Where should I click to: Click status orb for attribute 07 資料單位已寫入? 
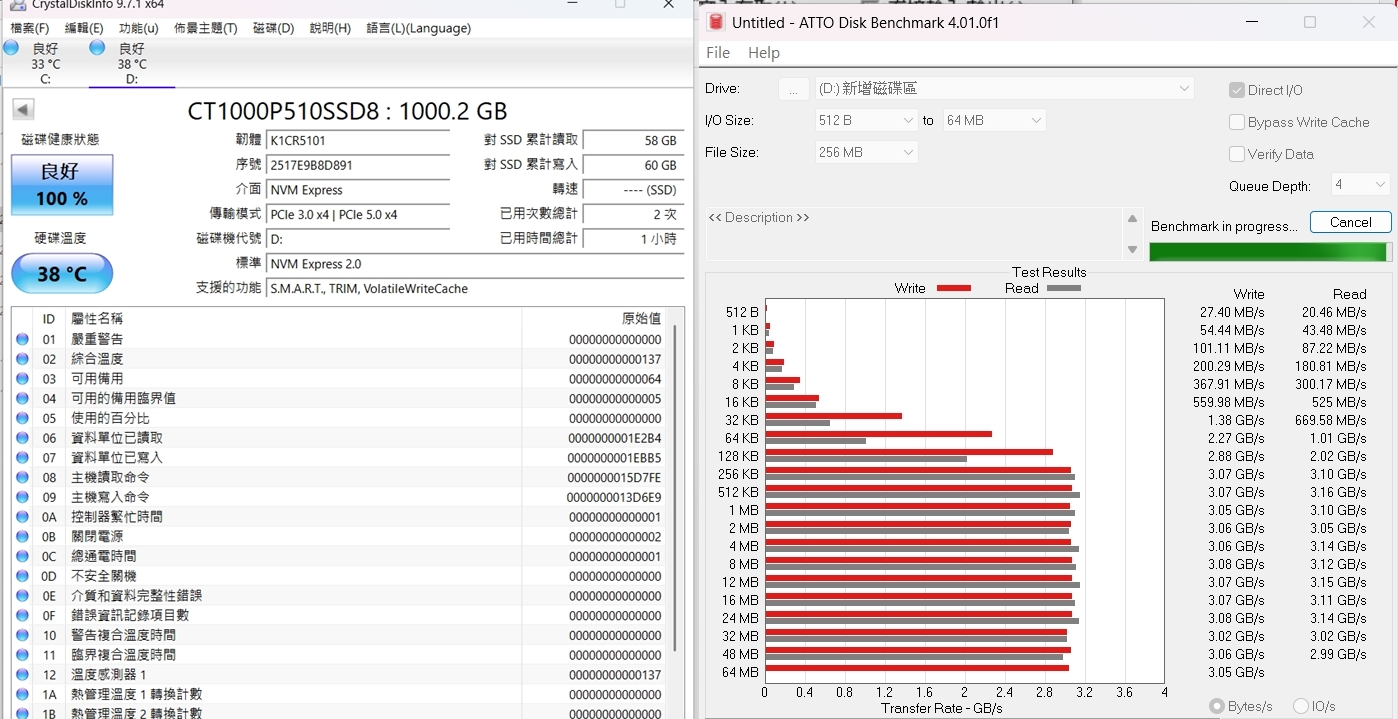pos(23,458)
